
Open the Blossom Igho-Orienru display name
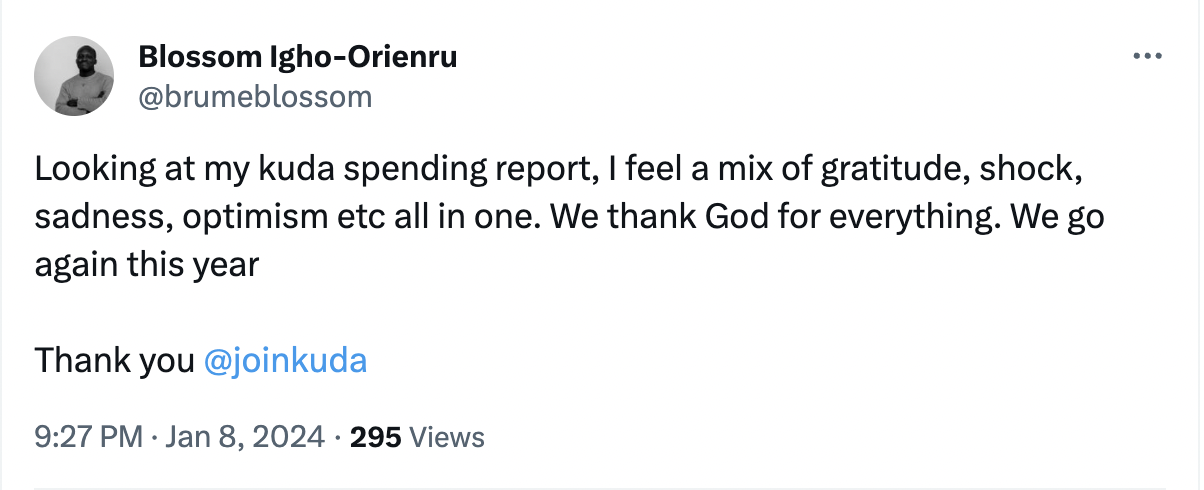point(297,57)
